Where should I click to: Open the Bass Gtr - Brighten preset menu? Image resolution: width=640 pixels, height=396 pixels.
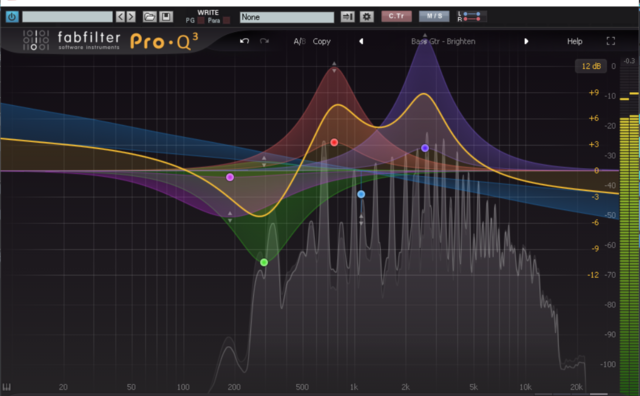tap(443, 41)
